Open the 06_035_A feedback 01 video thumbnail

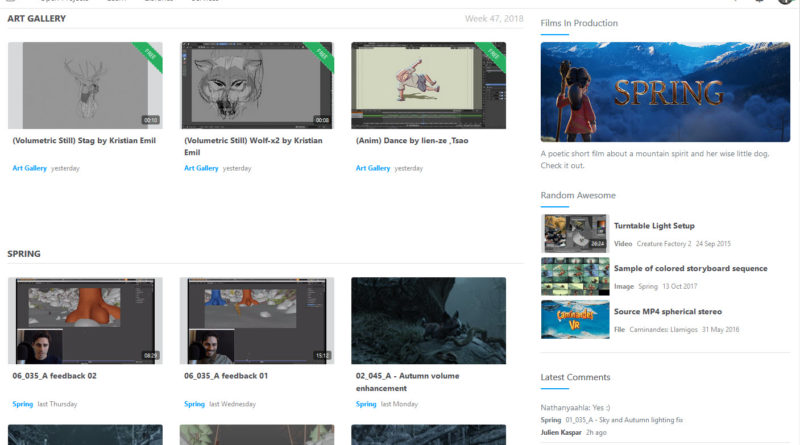[x=257, y=320]
